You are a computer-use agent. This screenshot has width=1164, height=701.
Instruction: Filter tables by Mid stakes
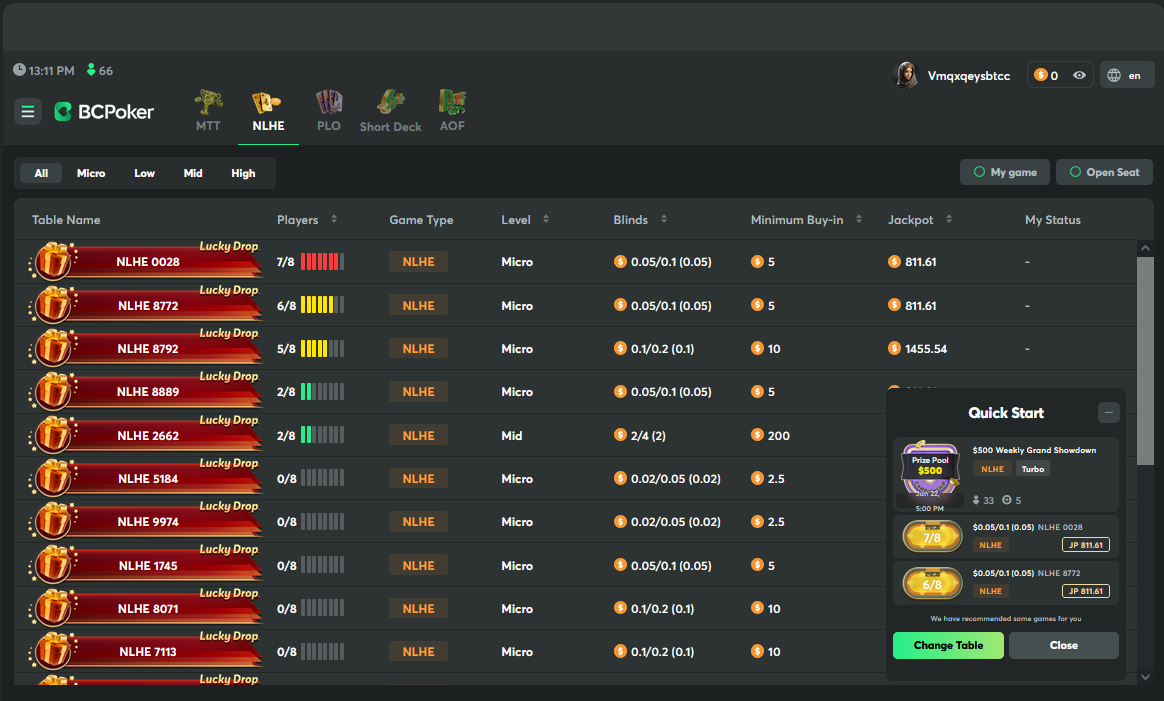click(x=193, y=173)
